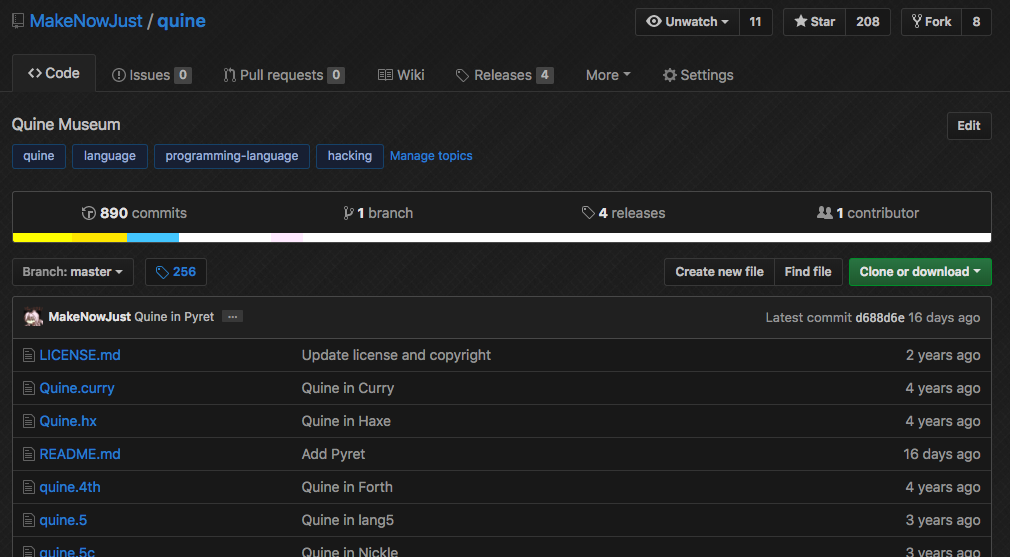
Task: Open the Clone or download dropdown
Action: (920, 272)
